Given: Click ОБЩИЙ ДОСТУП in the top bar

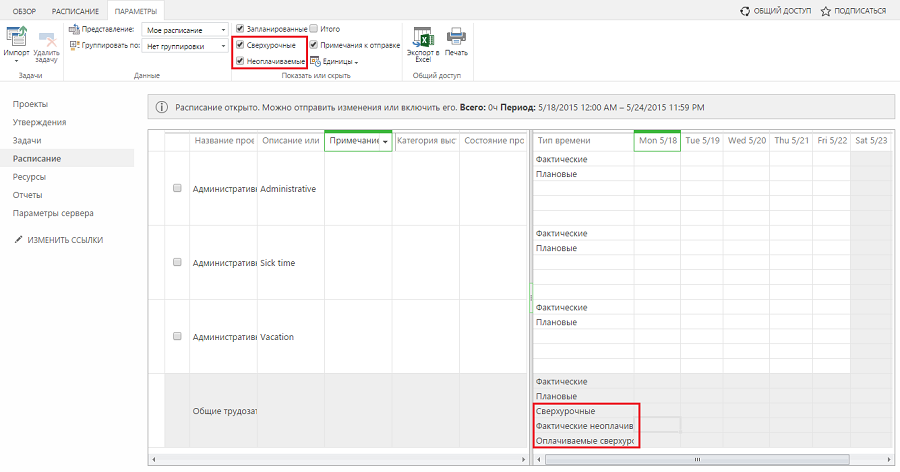Looking at the screenshot, I should 782,11.
